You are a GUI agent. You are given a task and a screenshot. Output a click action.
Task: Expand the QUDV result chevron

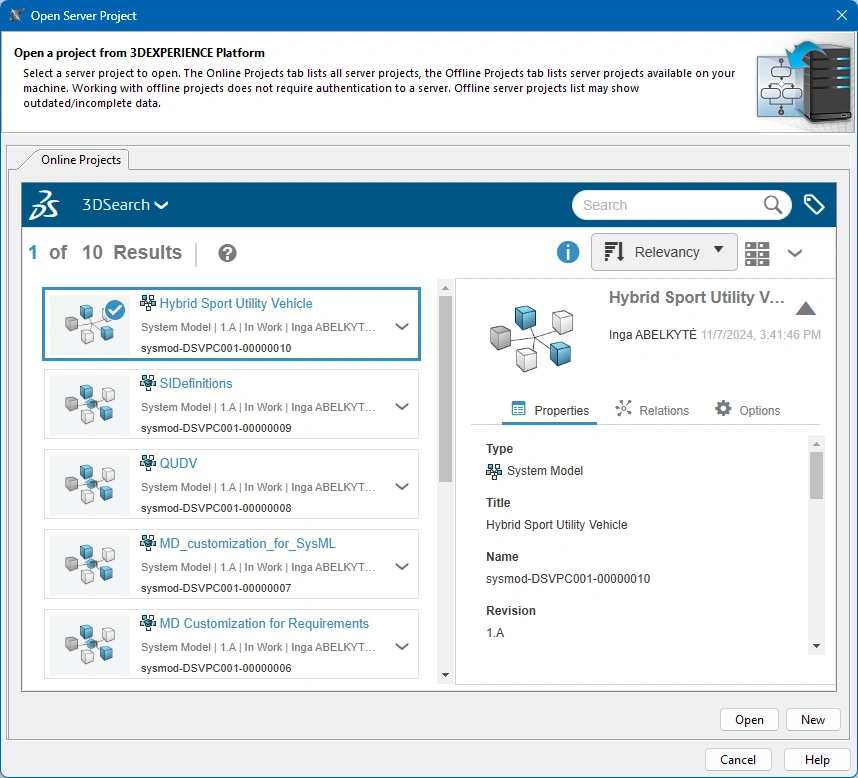click(402, 486)
